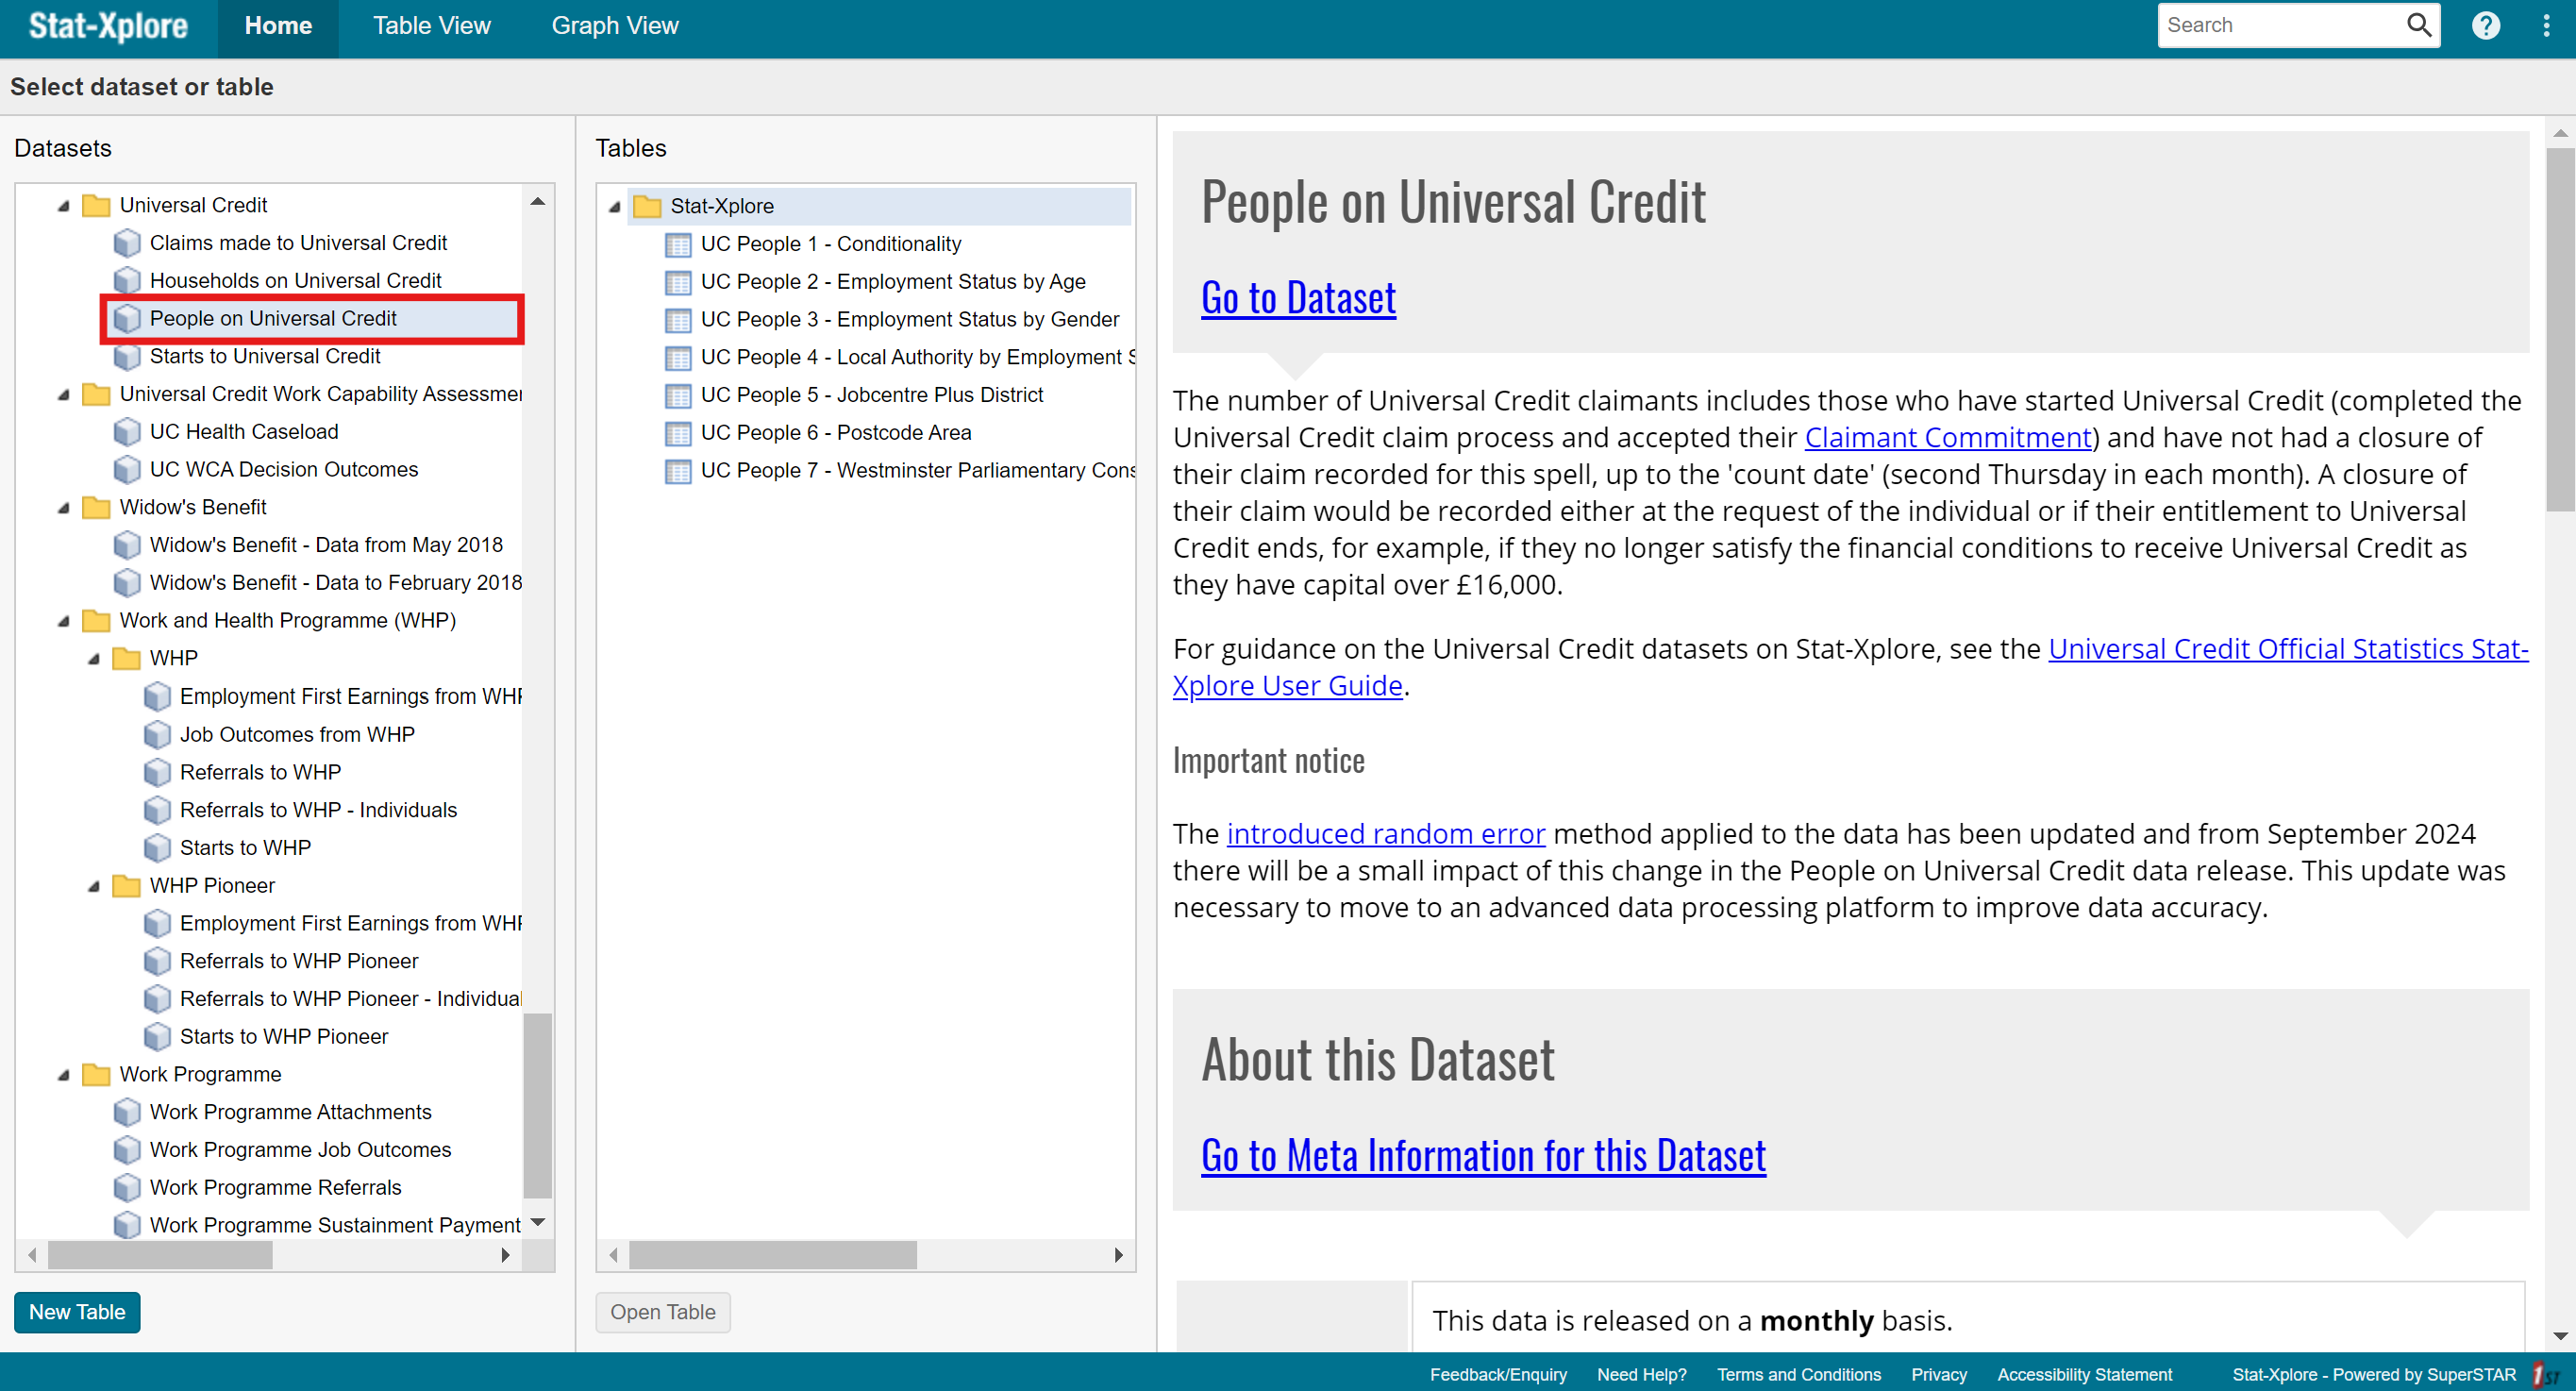The image size is (2576, 1391).
Task: Click the Feedback/Enquiry footer link
Action: (1498, 1375)
